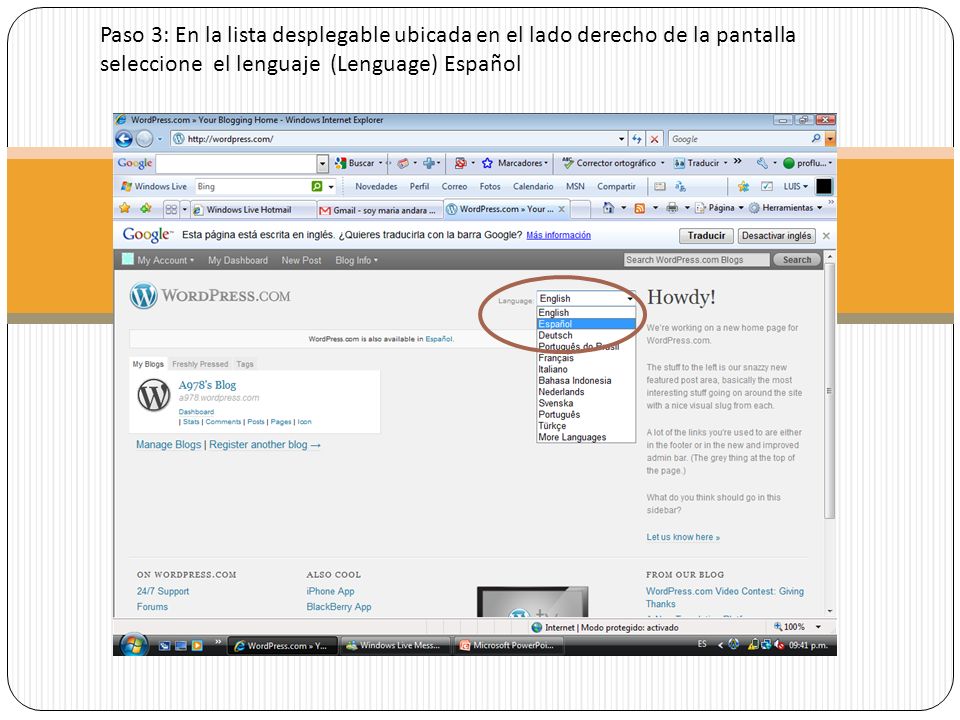Click the magnifier in the Google search box
The image size is (960, 720).
816,139
